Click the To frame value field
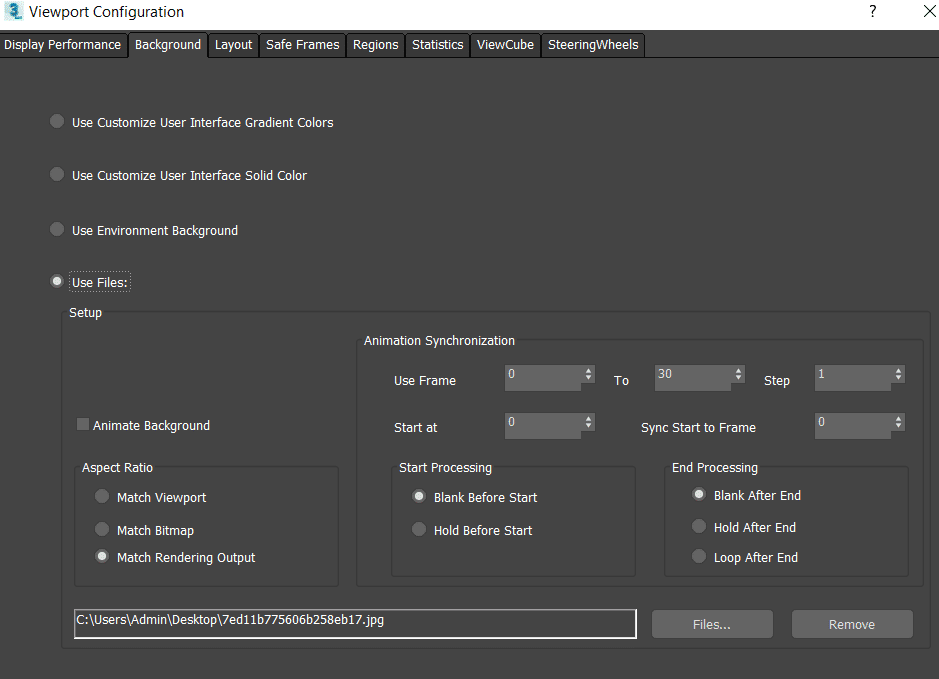The image size is (939, 679). [693, 378]
